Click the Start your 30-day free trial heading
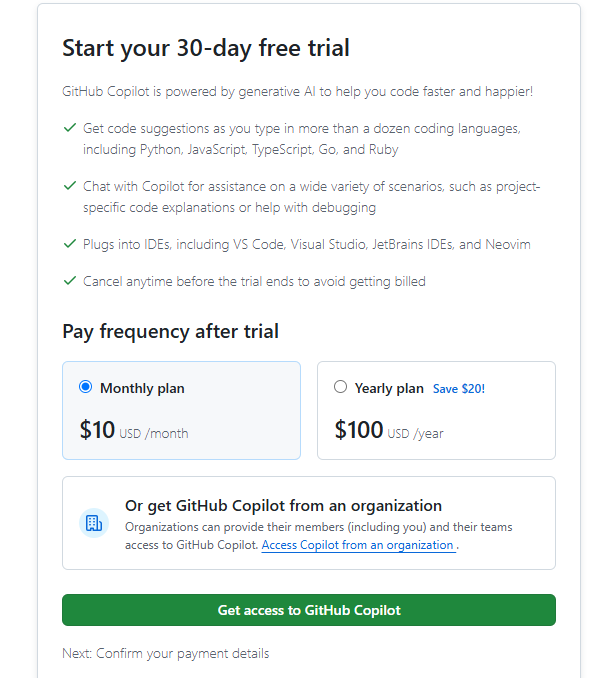The height and width of the screenshot is (678, 610). tap(205, 48)
